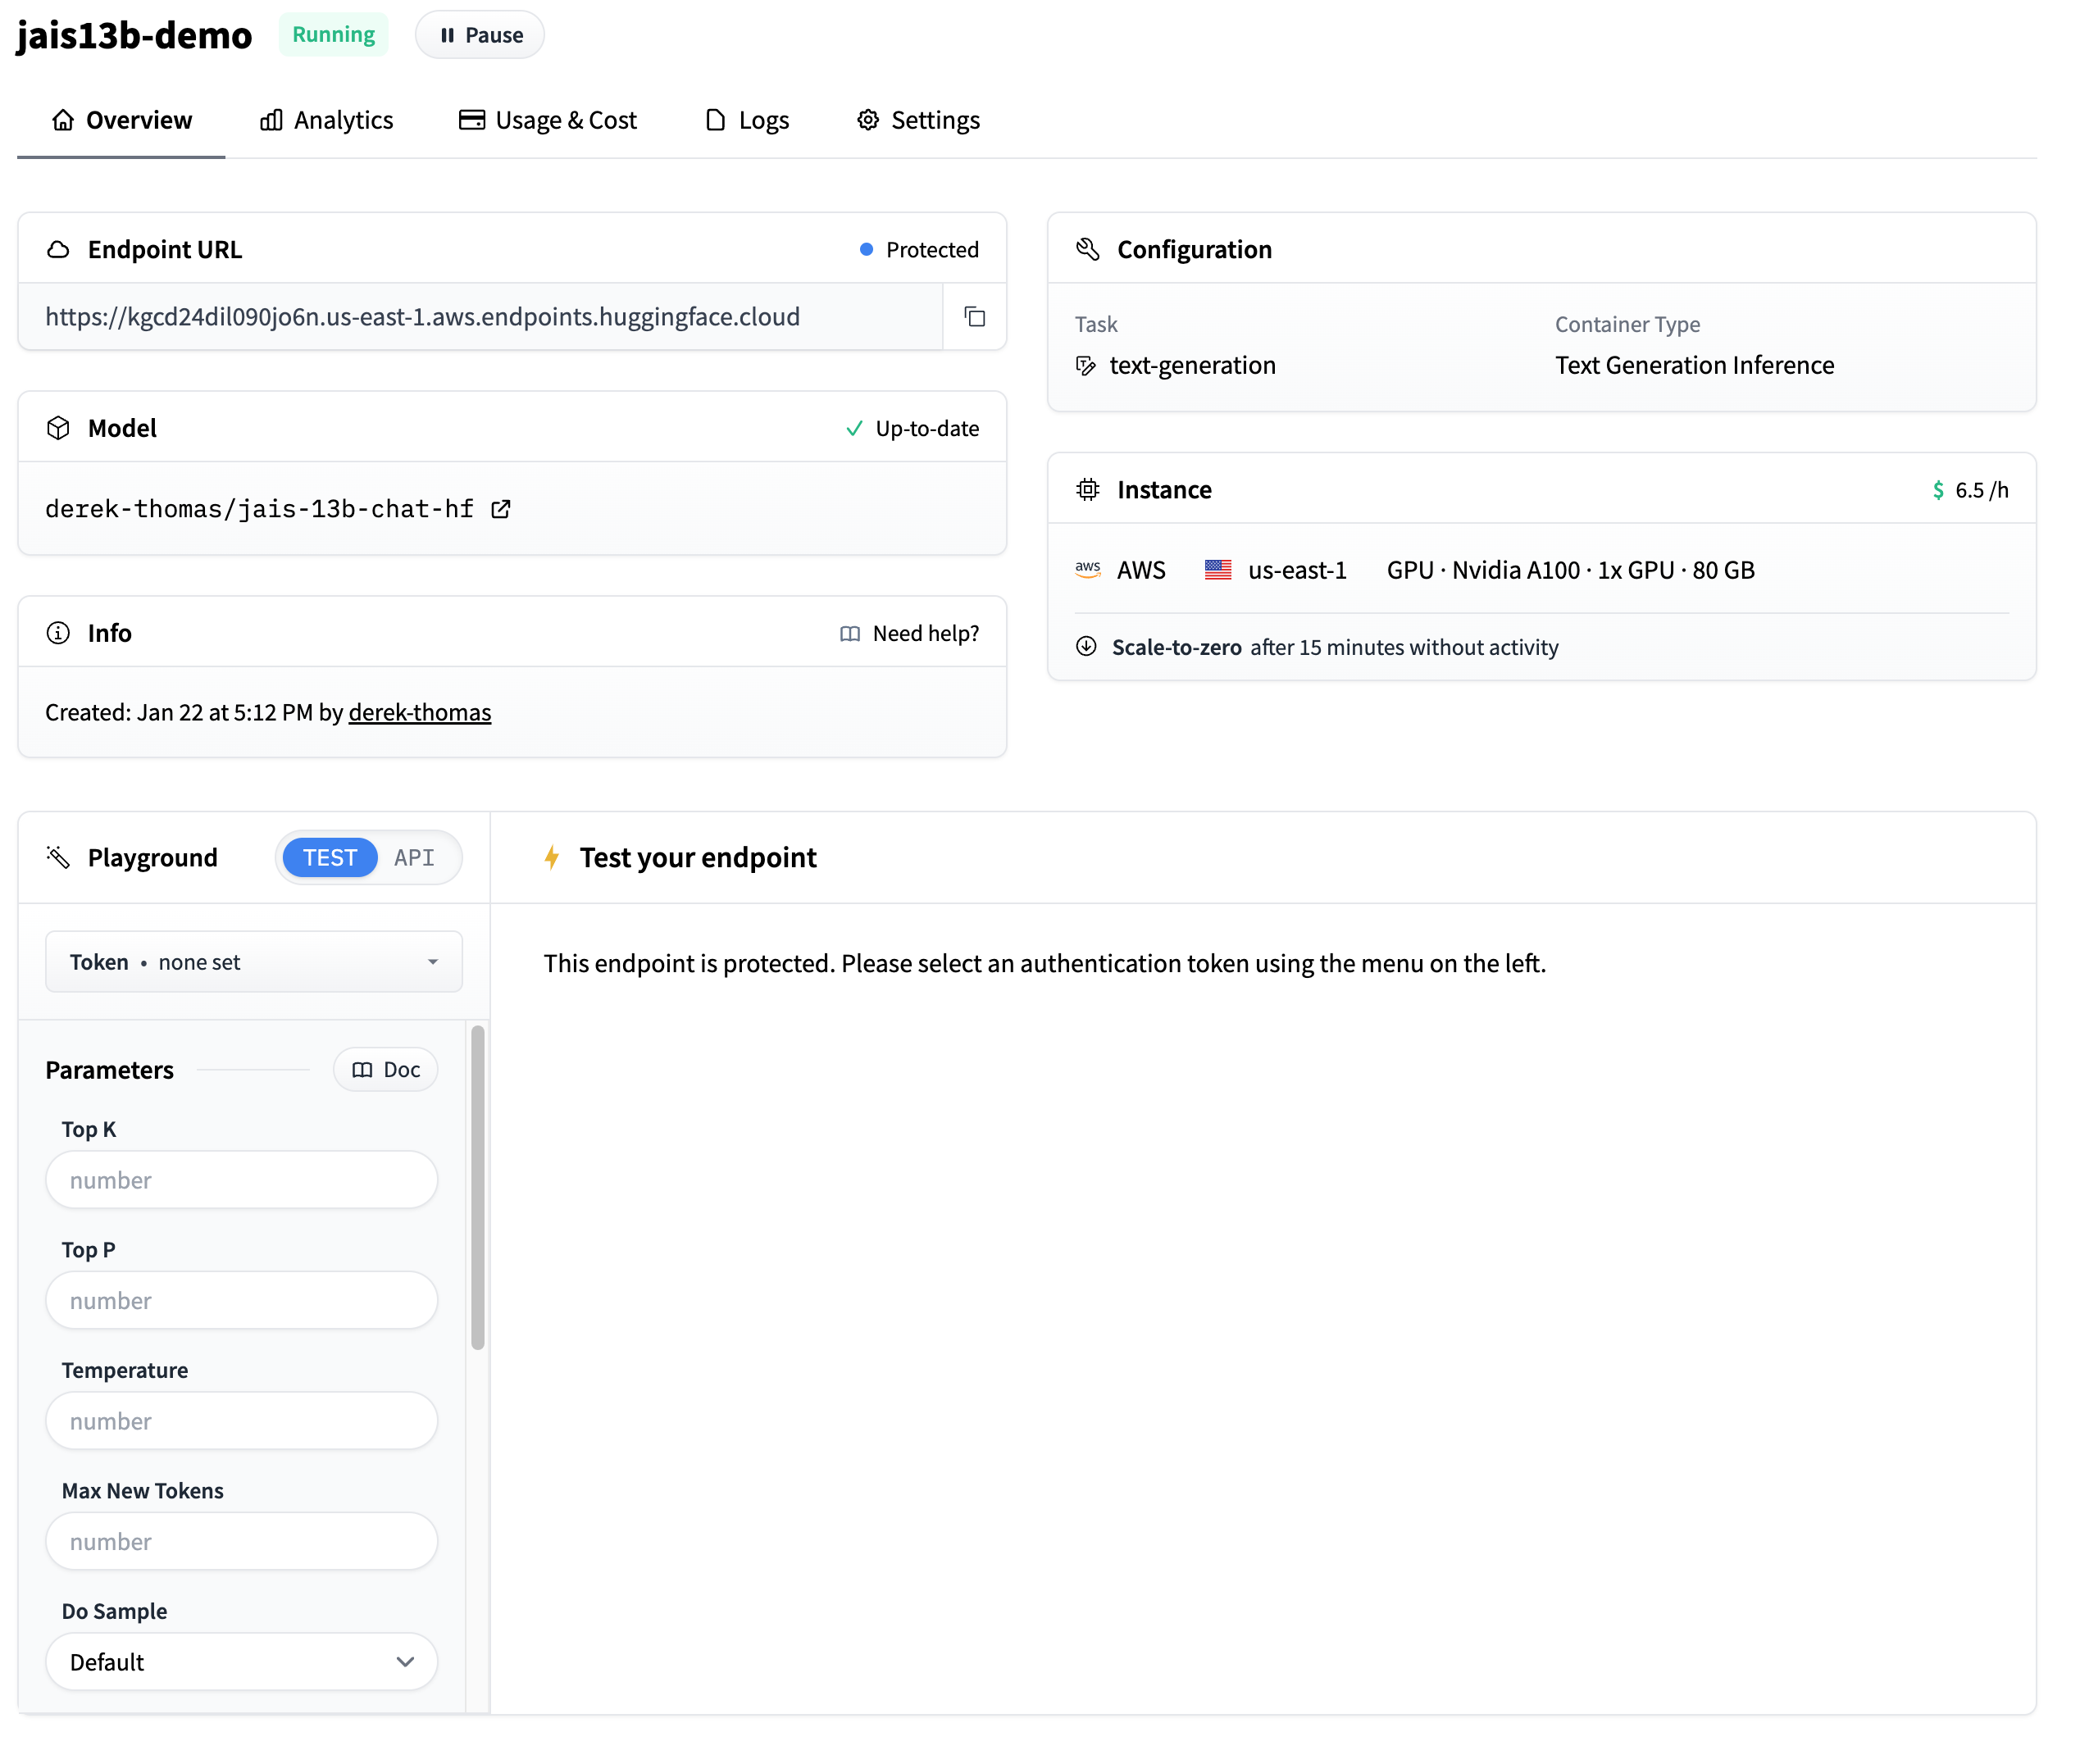Viewport: 2089px width, 1764px height.
Task: Open the Usage & Cost tab
Action: [x=547, y=120]
